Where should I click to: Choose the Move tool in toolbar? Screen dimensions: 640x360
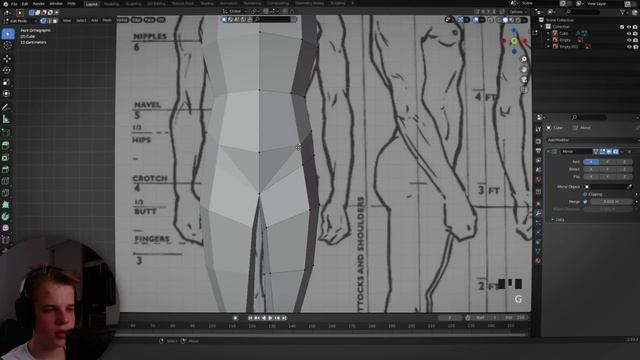point(7,59)
